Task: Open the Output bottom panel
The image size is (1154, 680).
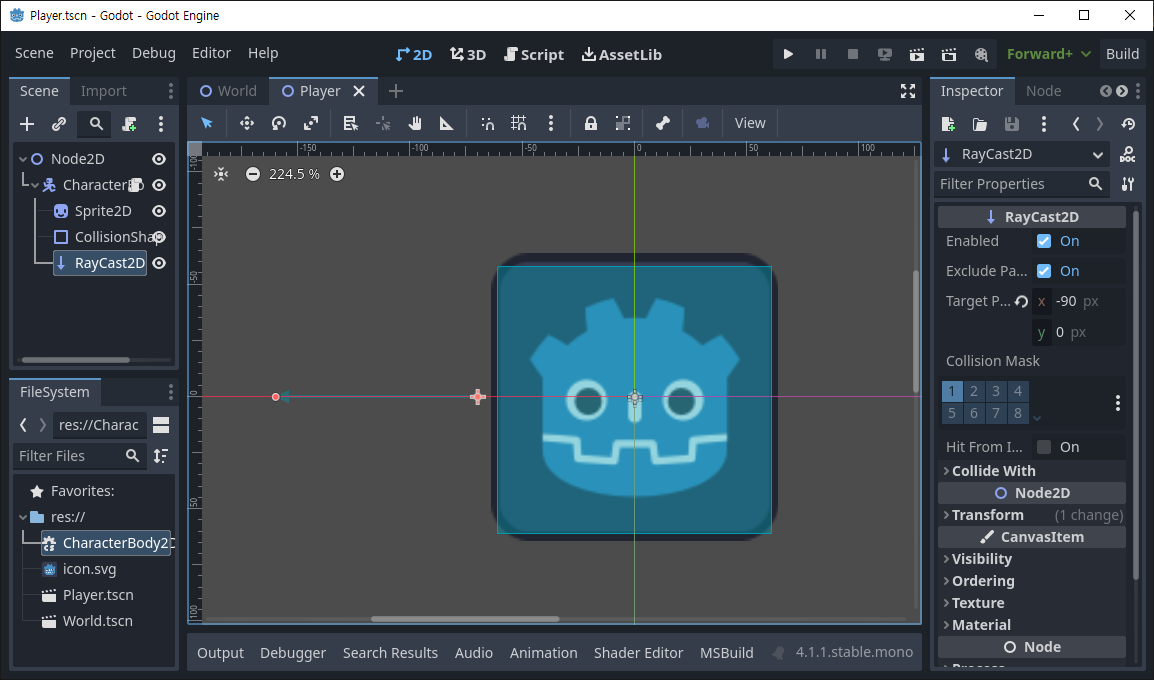Action: (220, 653)
